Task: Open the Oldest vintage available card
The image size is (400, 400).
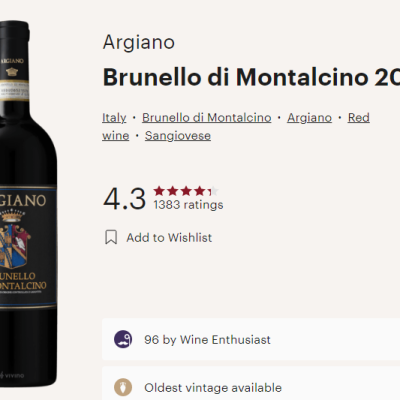Action: [x=251, y=385]
